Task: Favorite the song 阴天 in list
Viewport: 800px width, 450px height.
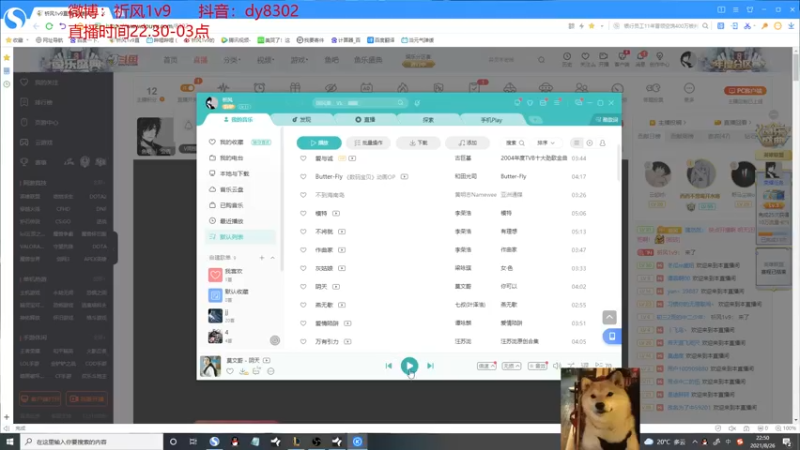Action: [x=303, y=287]
